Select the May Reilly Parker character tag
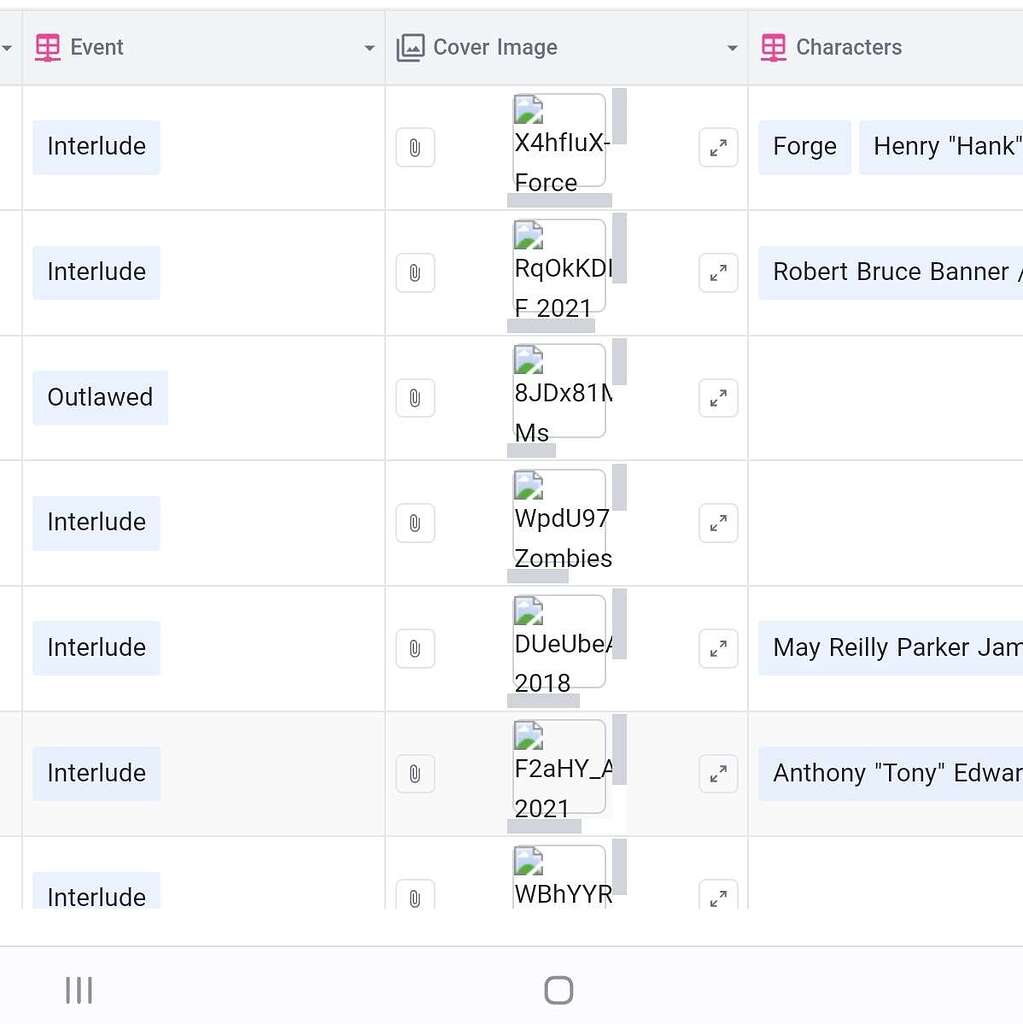Screen dimensions: 1023x1024 890,648
